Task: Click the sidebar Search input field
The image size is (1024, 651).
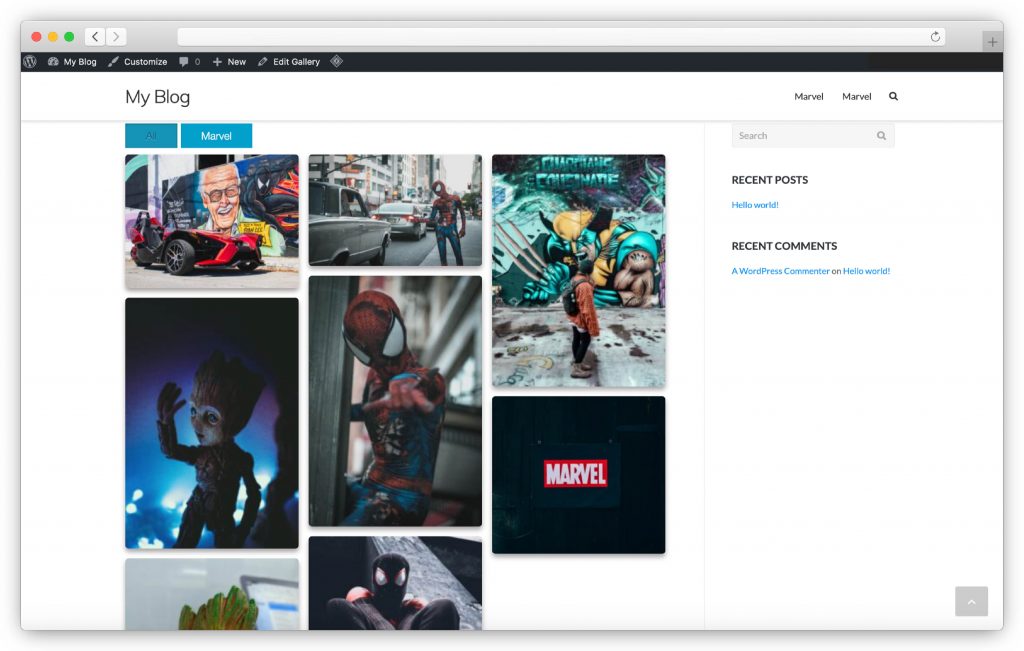Action: coord(800,135)
